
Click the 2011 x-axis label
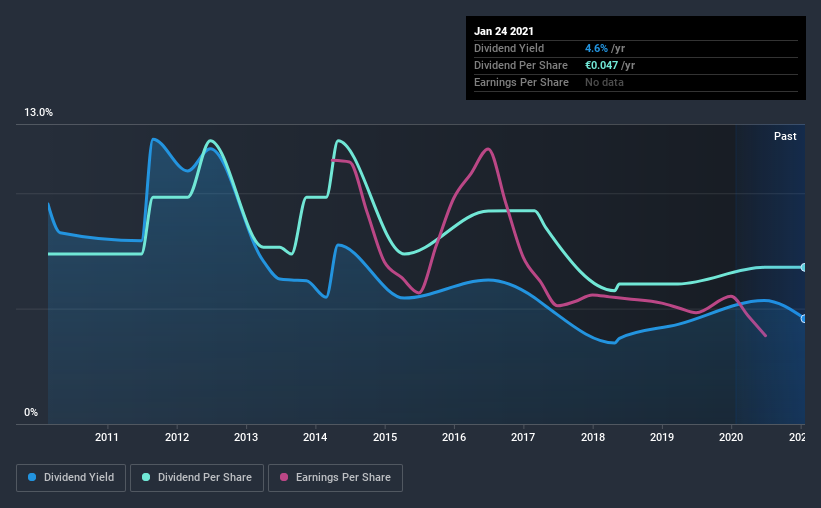pos(107,437)
